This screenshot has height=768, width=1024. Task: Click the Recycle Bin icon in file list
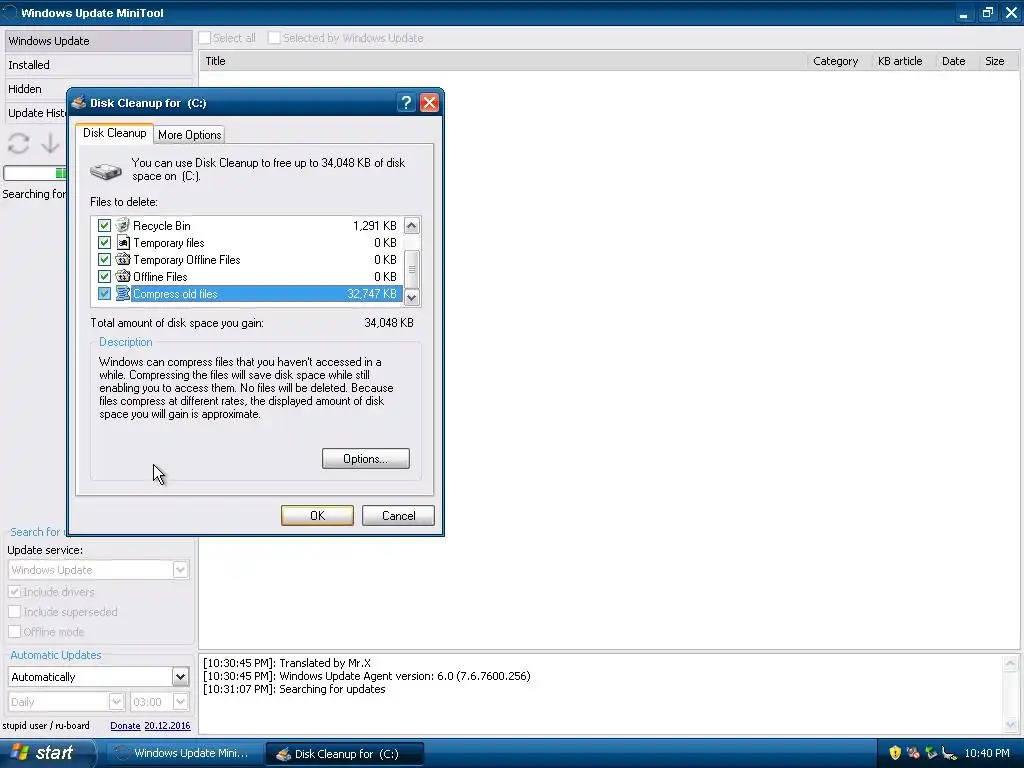pyautogui.click(x=123, y=225)
